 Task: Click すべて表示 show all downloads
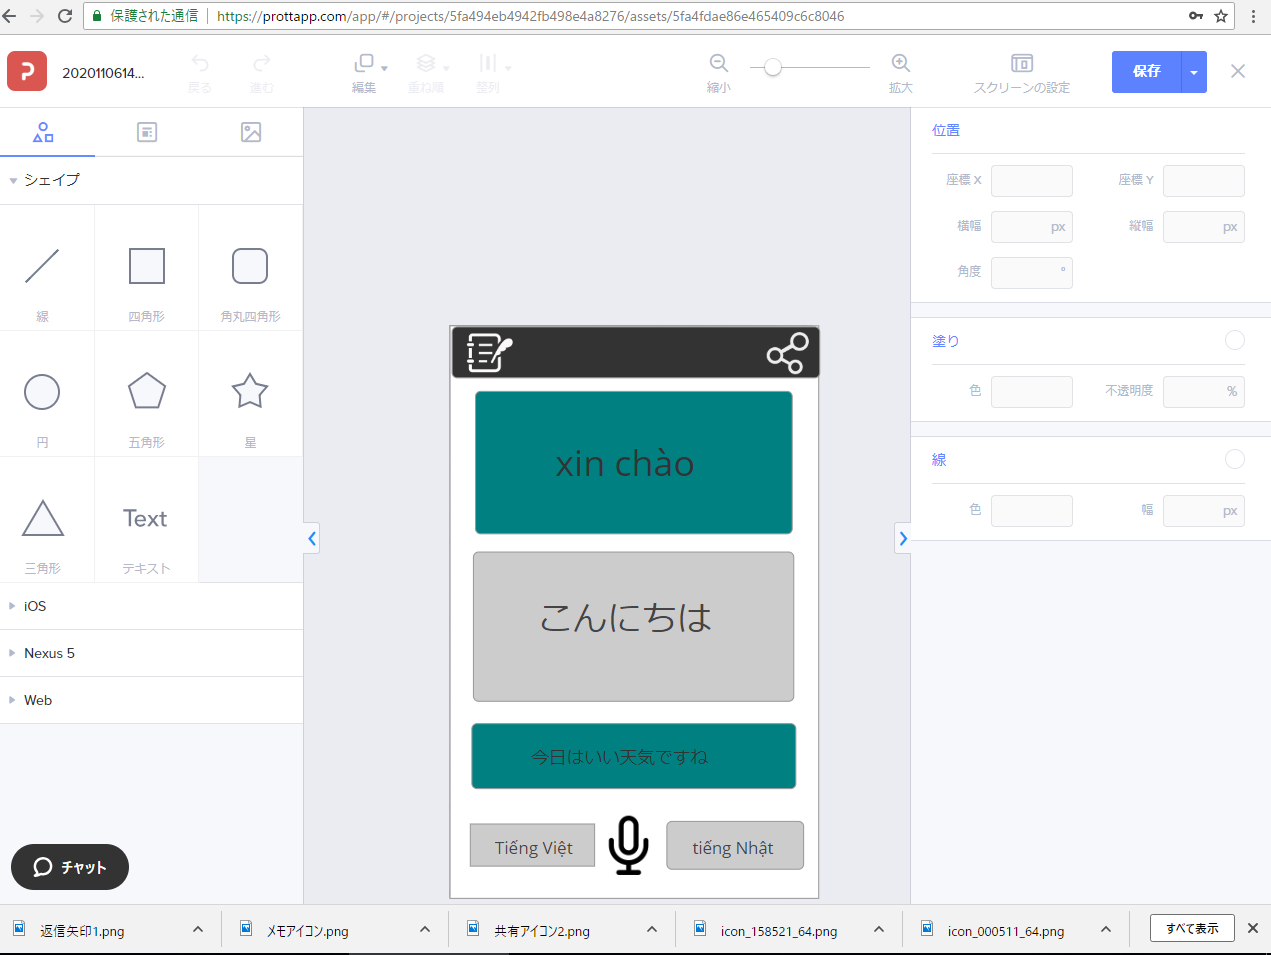coord(1192,928)
